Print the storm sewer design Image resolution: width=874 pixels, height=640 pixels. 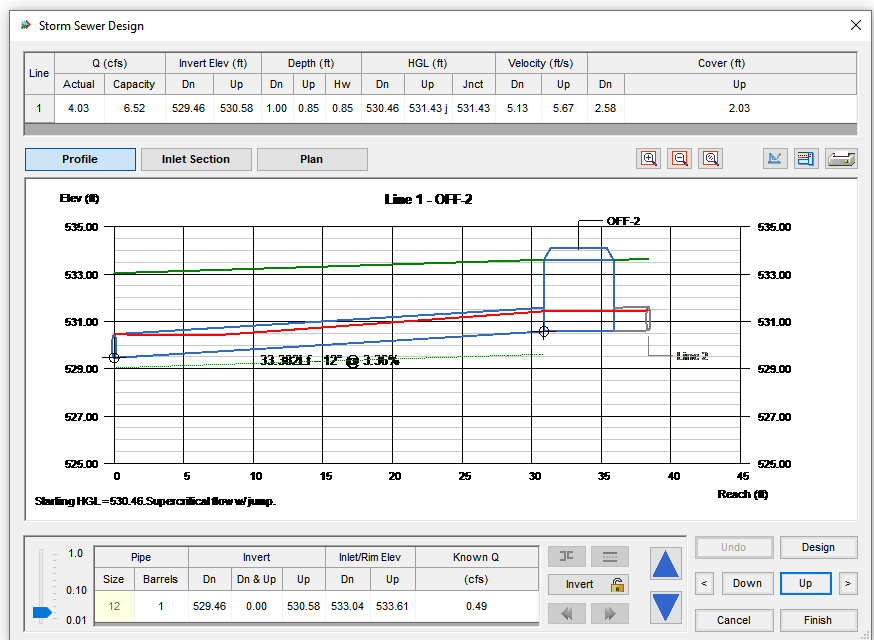click(840, 158)
